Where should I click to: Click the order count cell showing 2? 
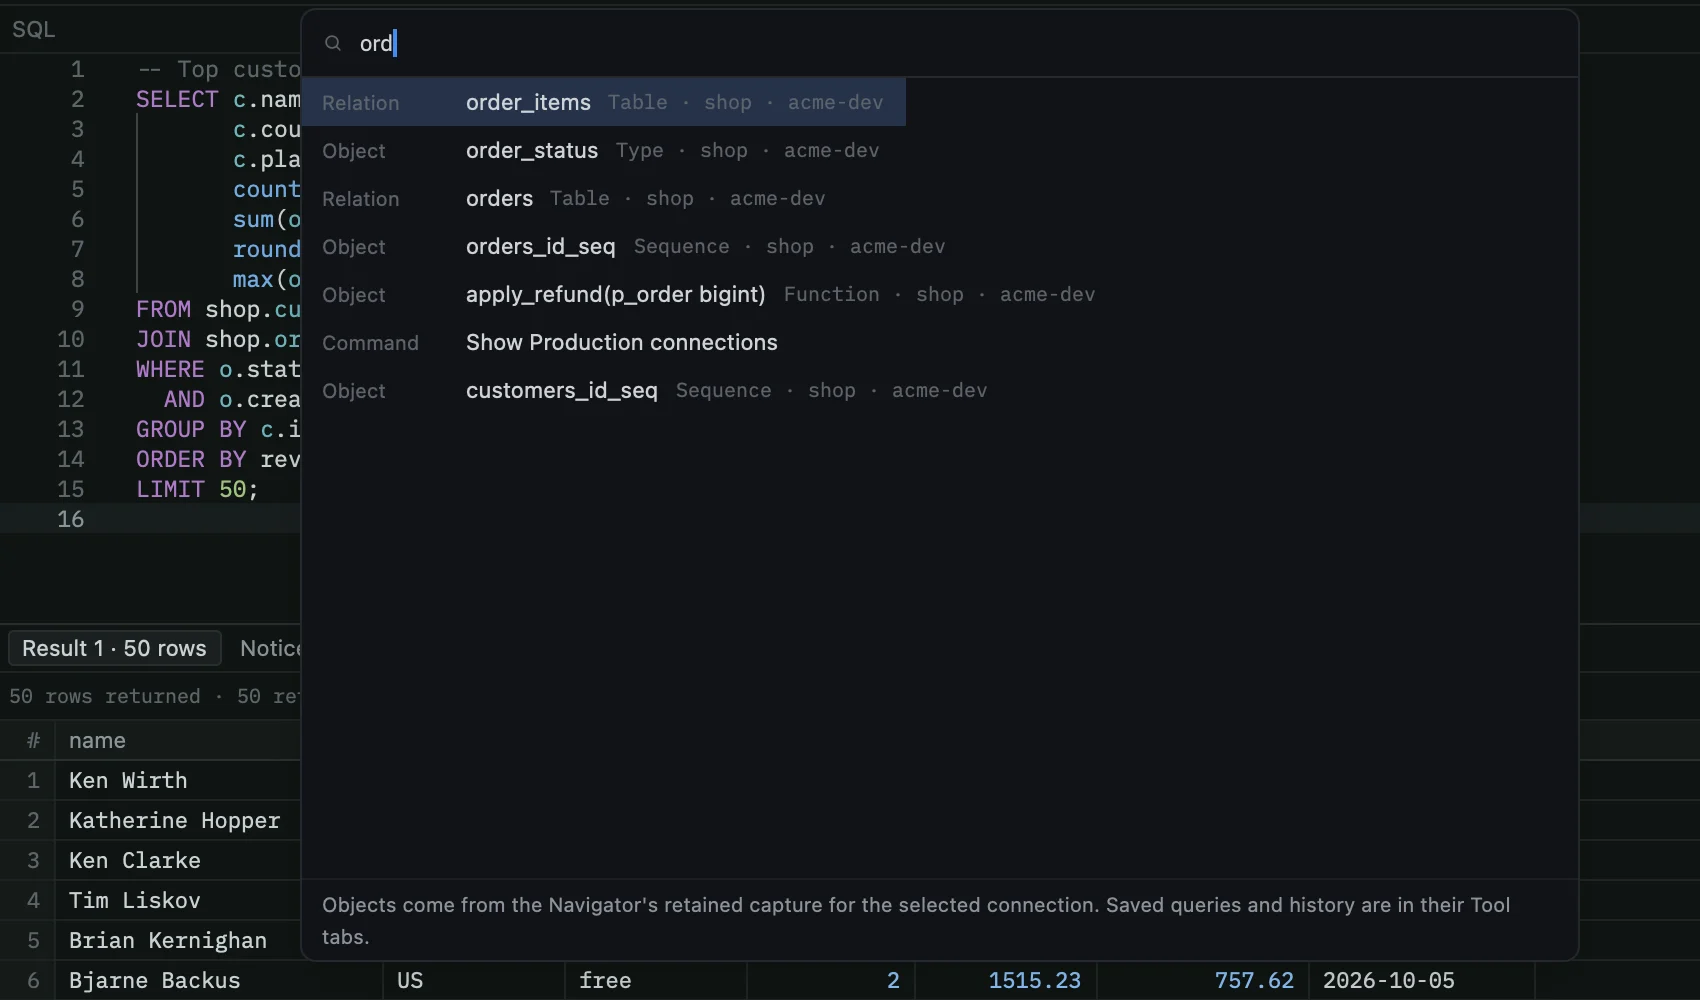(x=831, y=980)
